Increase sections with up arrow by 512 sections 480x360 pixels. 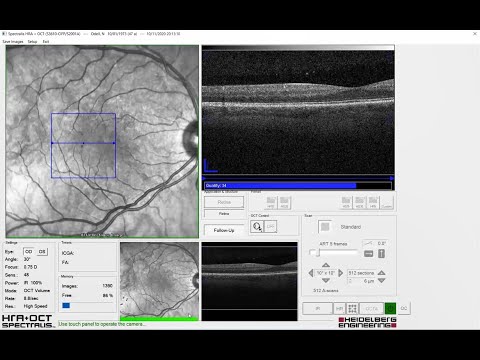pos(382,273)
